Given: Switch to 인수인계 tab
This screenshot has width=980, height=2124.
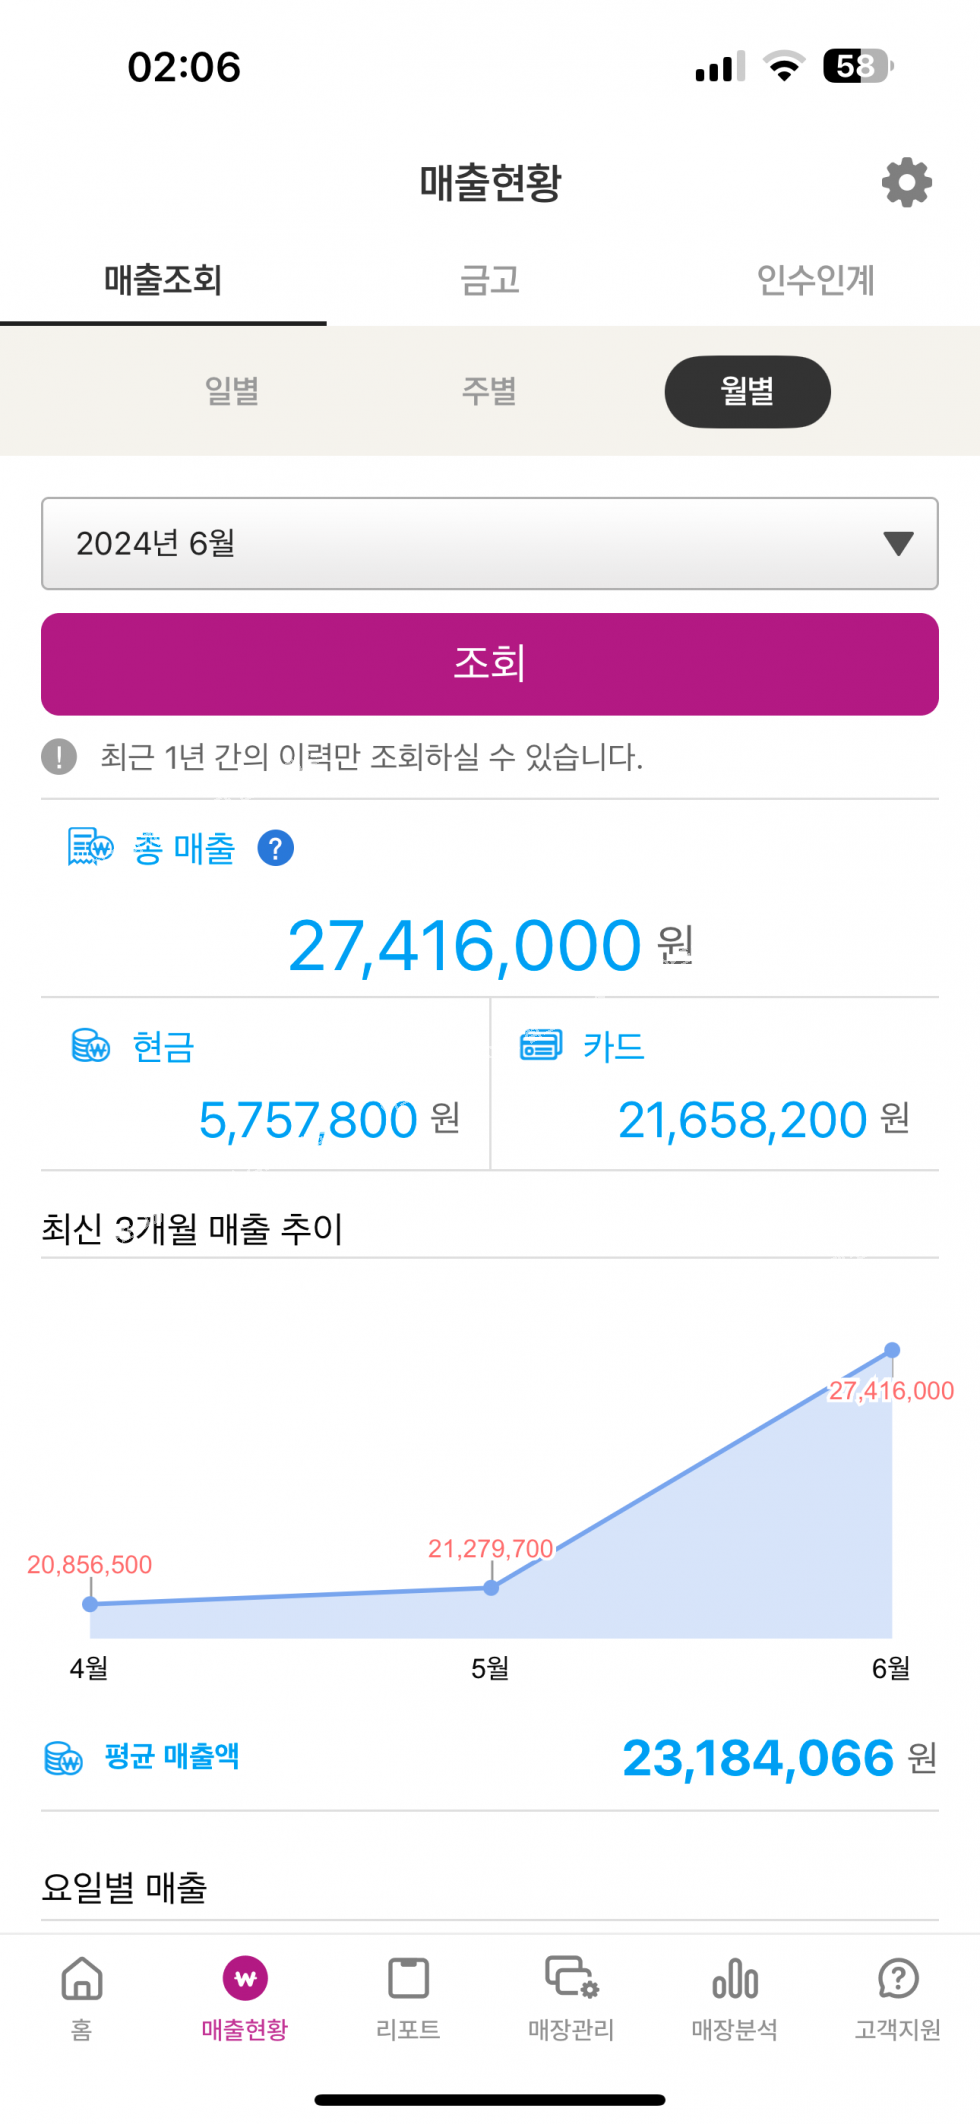Looking at the screenshot, I should (x=815, y=280).
